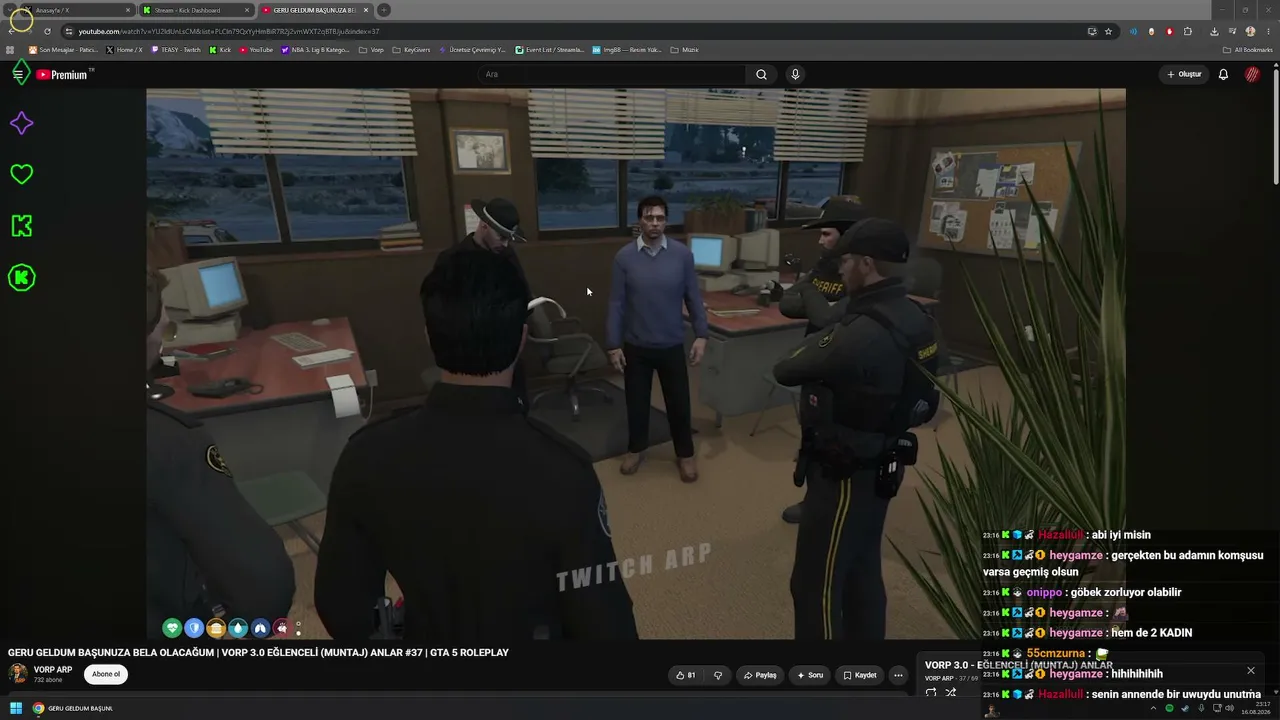Open the YouTube hamburger guide menu
The image size is (1280, 720).
click(x=18, y=74)
